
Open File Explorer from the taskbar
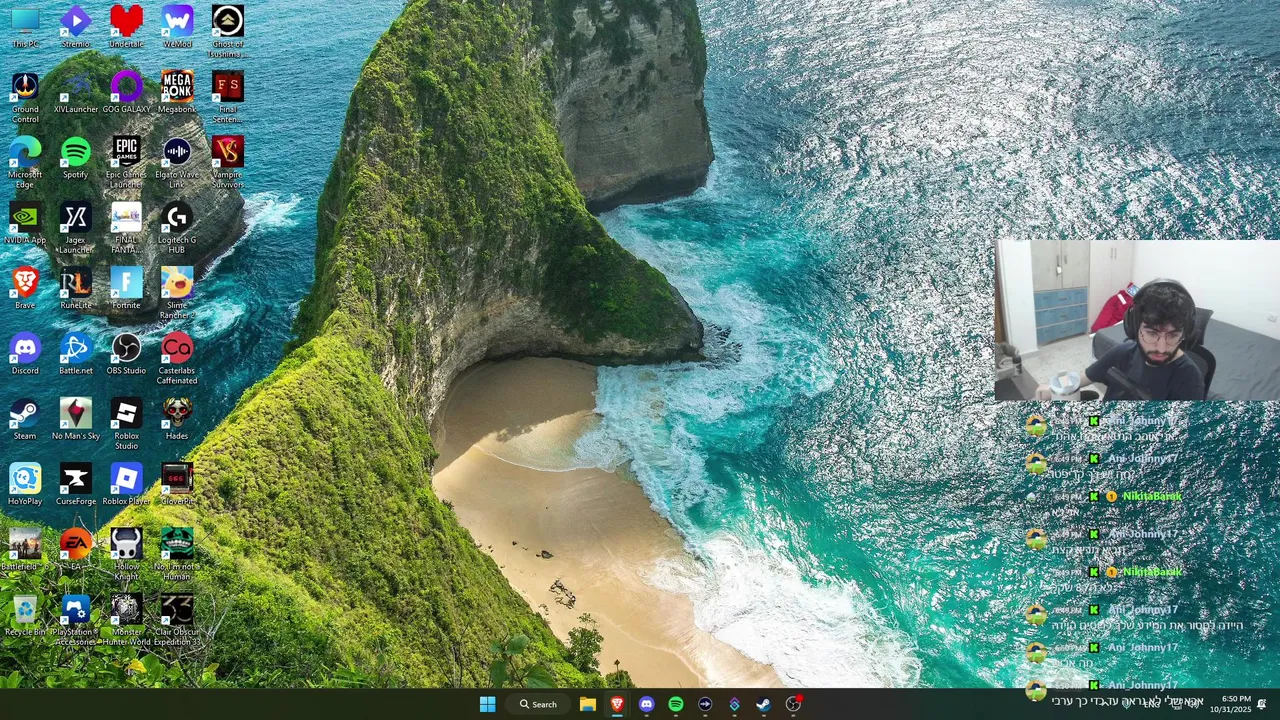(x=588, y=704)
